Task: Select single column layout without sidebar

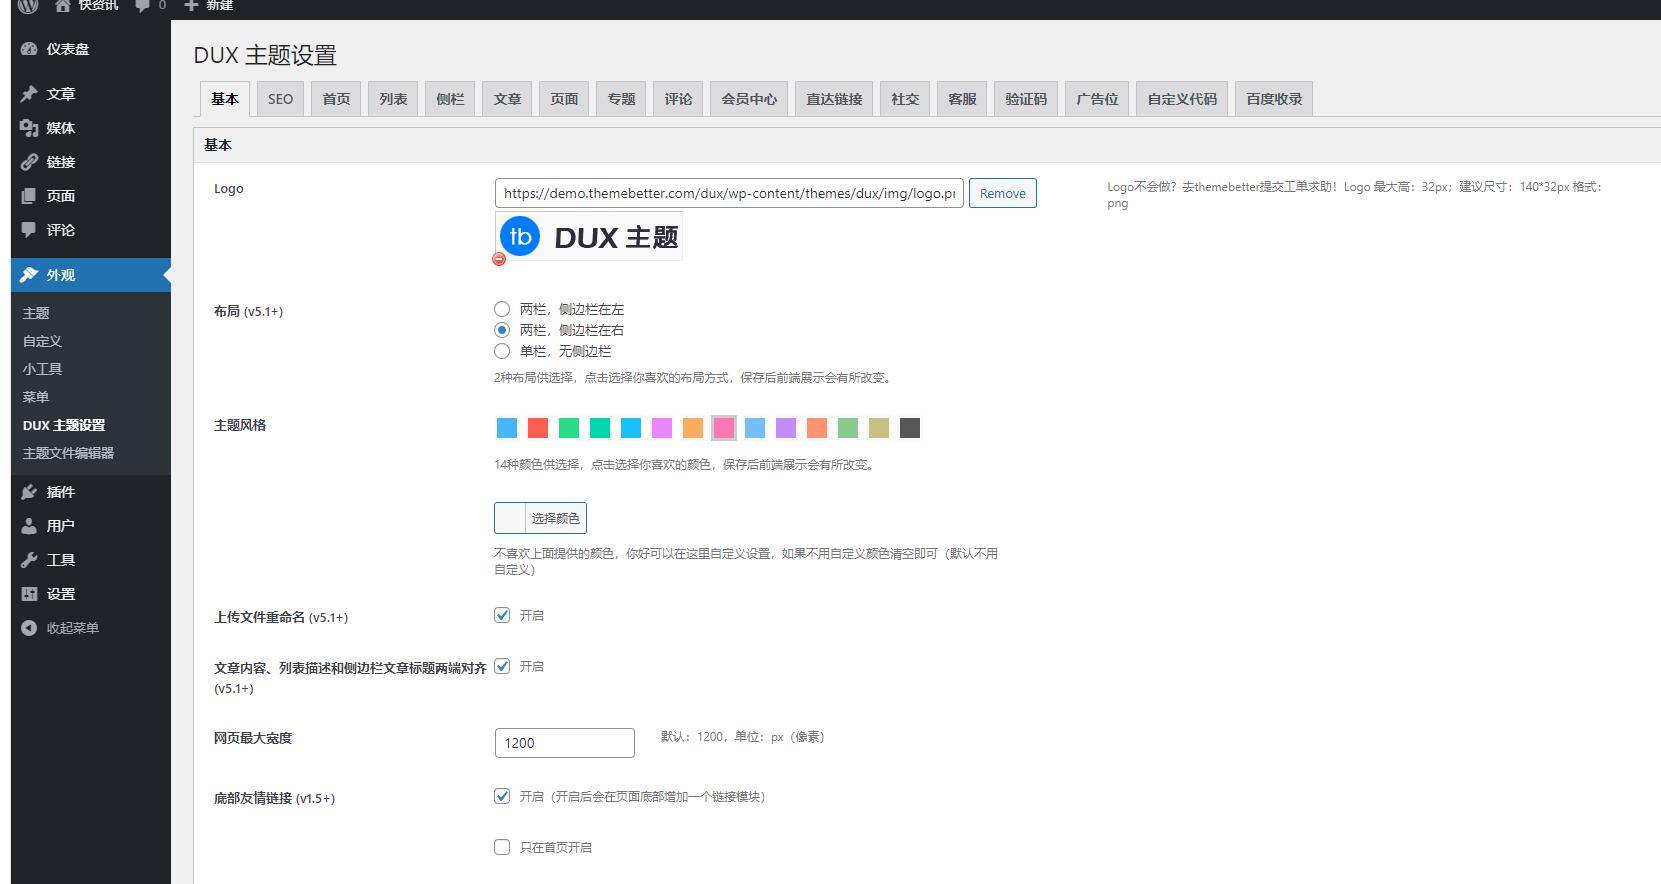Action: (x=502, y=351)
